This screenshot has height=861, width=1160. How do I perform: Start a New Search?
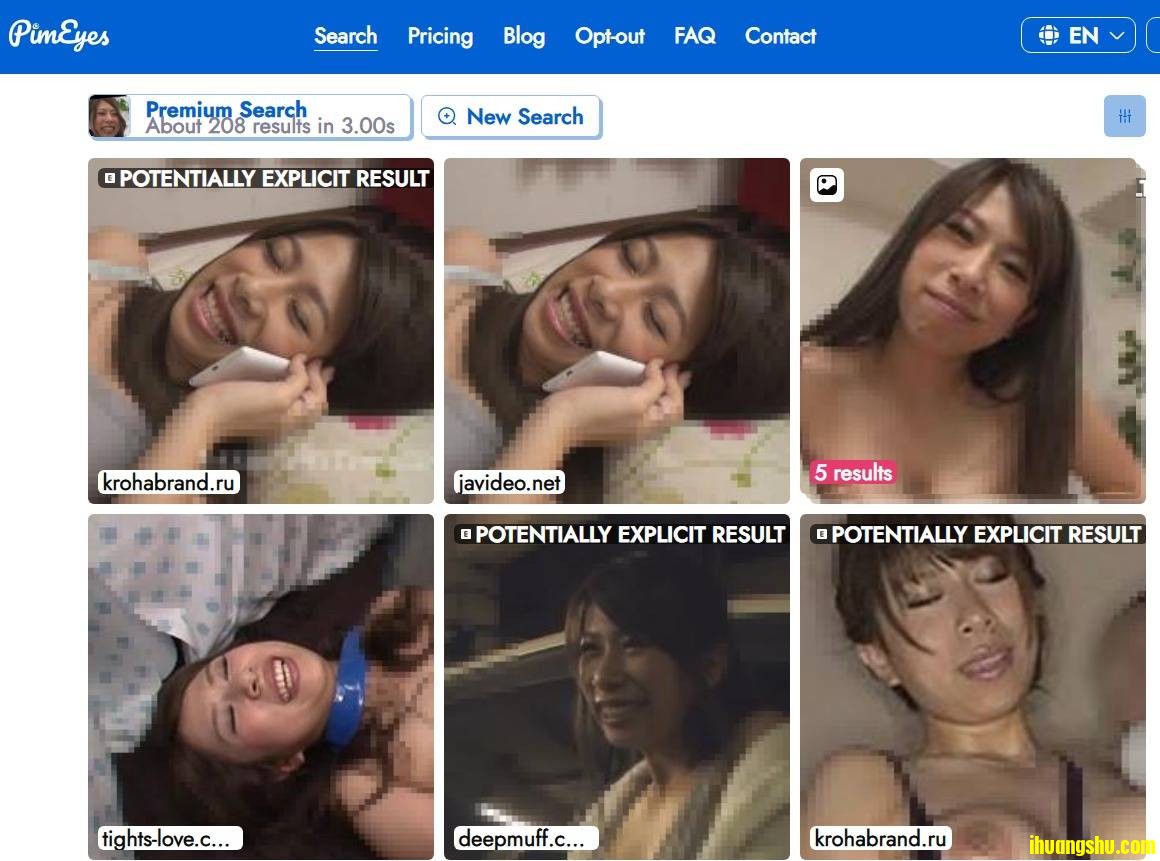point(511,116)
